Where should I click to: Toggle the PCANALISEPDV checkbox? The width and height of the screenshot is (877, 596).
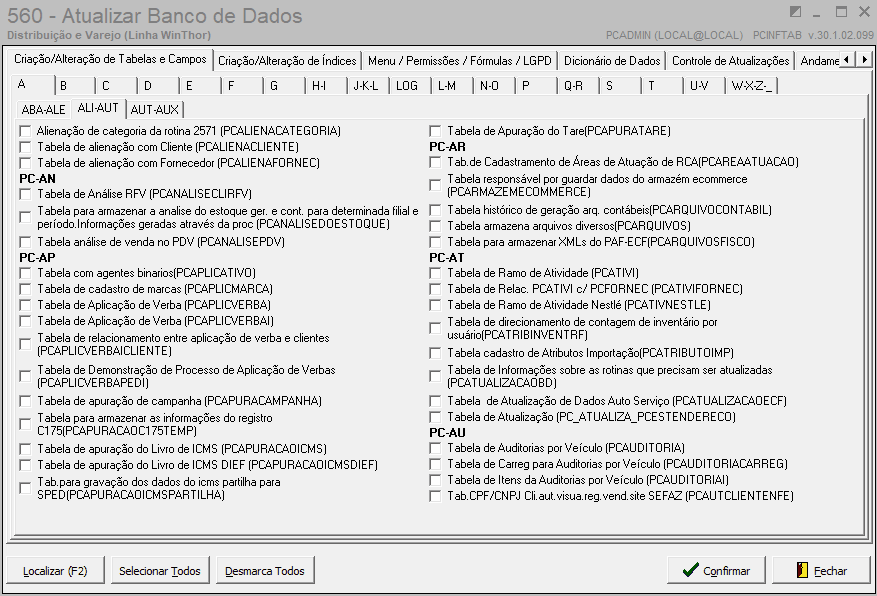tap(25, 242)
